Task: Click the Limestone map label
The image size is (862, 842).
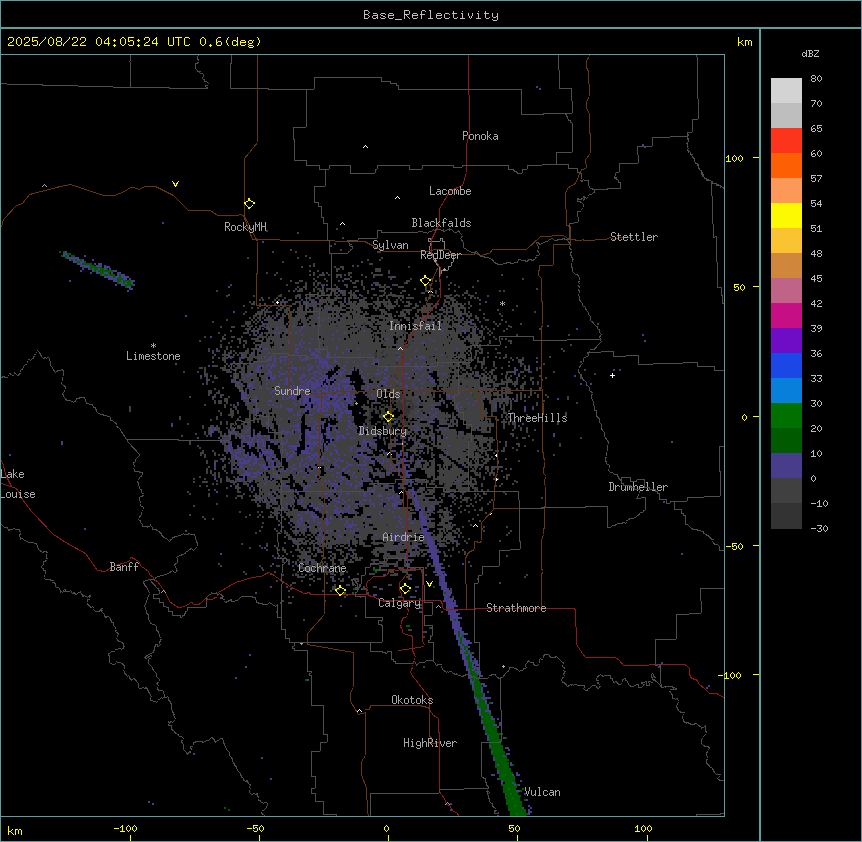Action: (153, 356)
